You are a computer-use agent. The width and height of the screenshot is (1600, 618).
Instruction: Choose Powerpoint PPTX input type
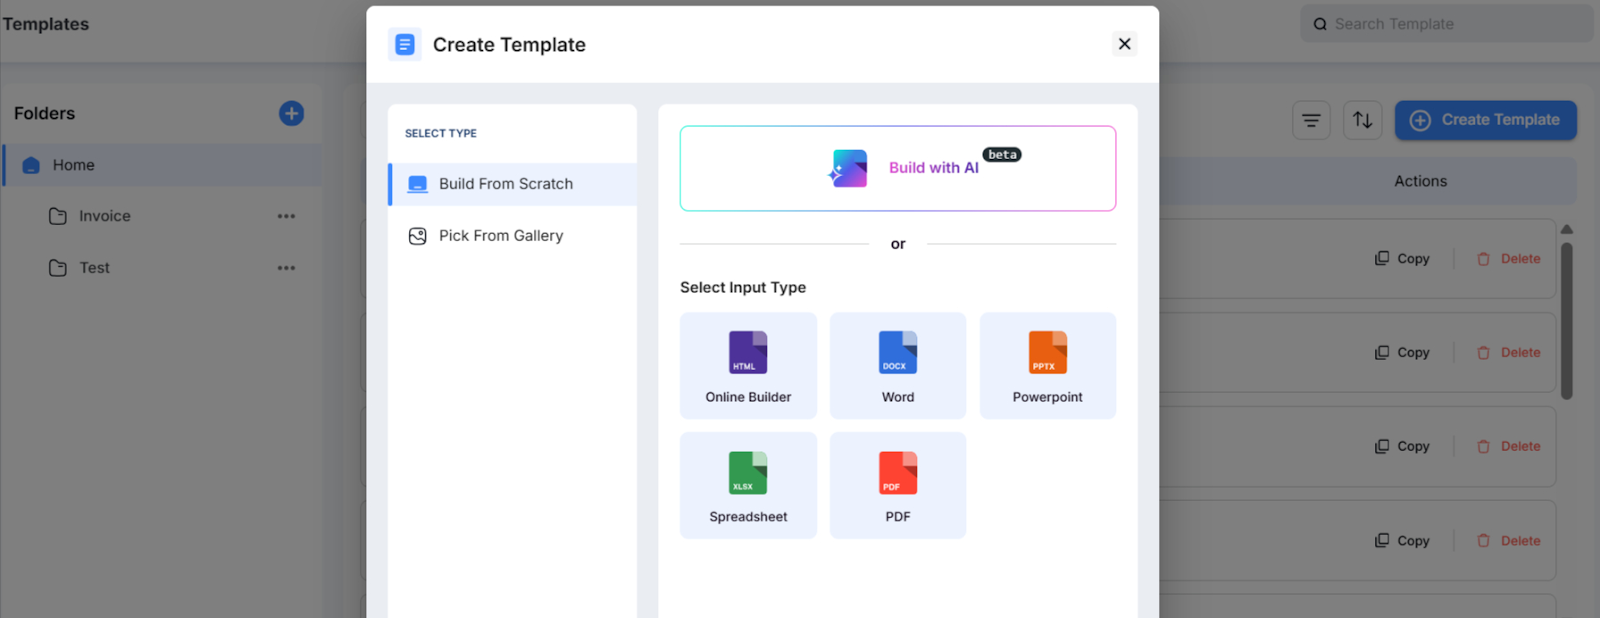tap(1047, 366)
